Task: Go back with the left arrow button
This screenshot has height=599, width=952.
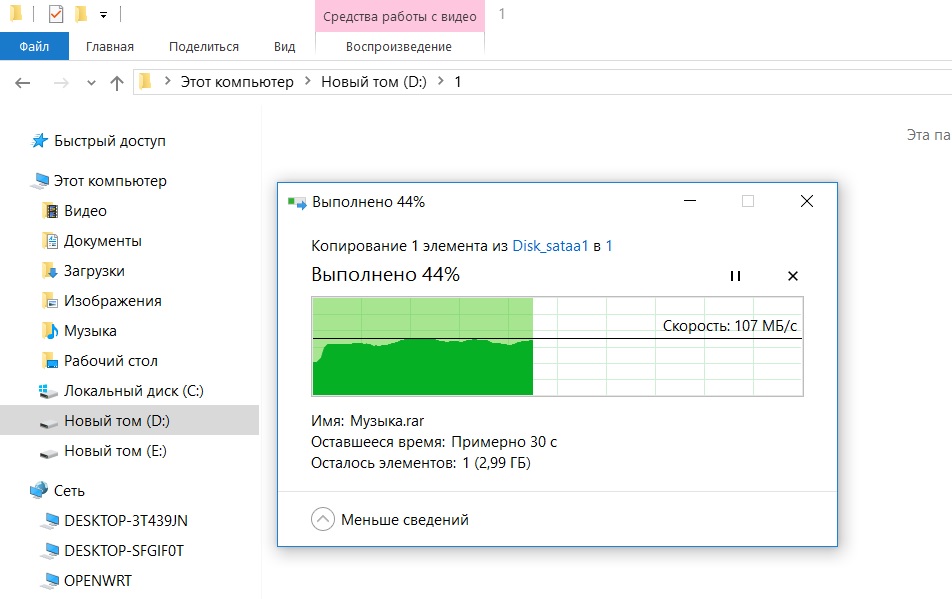Action: (22, 83)
